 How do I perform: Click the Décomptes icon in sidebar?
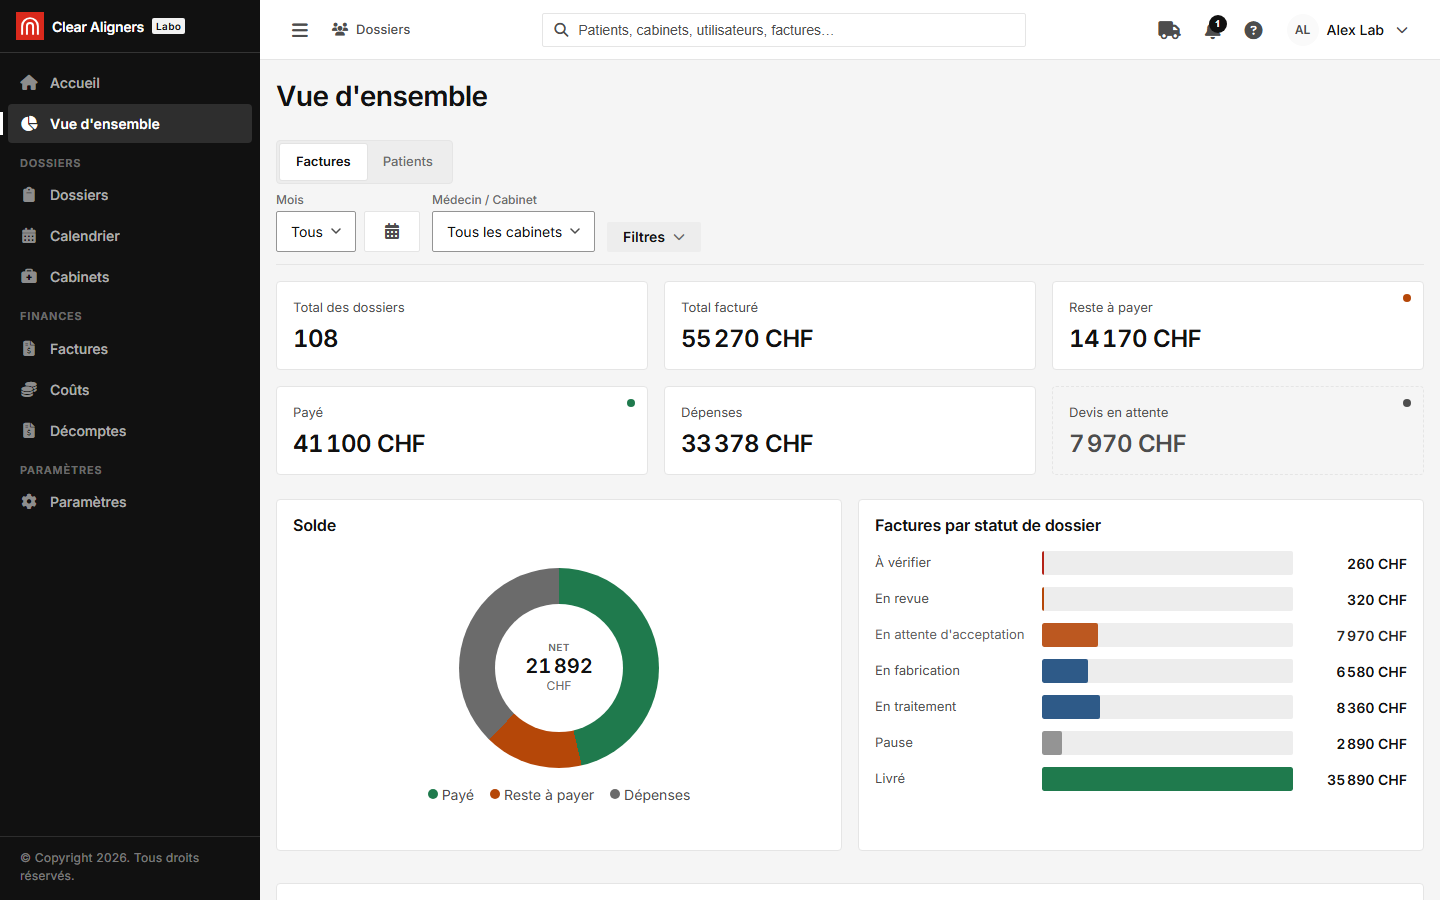click(x=29, y=431)
